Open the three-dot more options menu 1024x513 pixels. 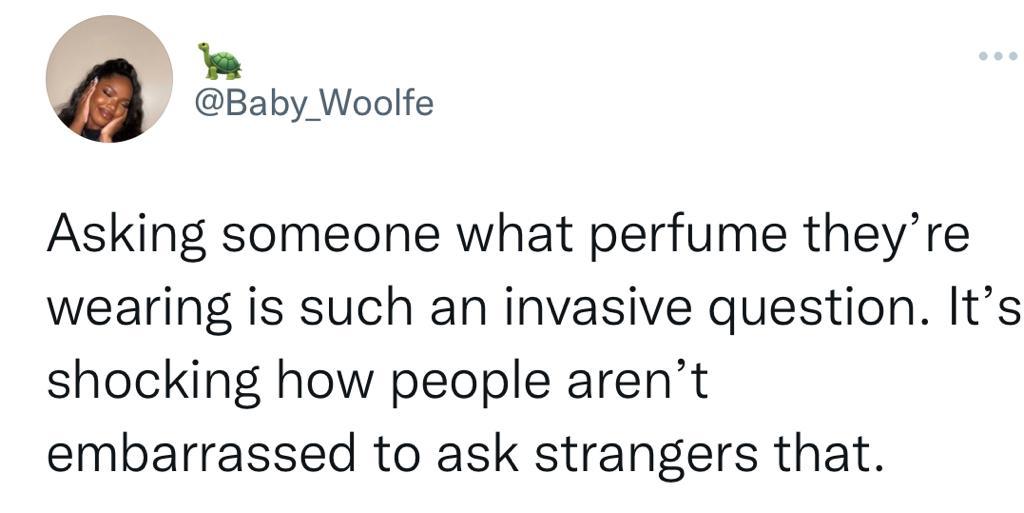997,57
